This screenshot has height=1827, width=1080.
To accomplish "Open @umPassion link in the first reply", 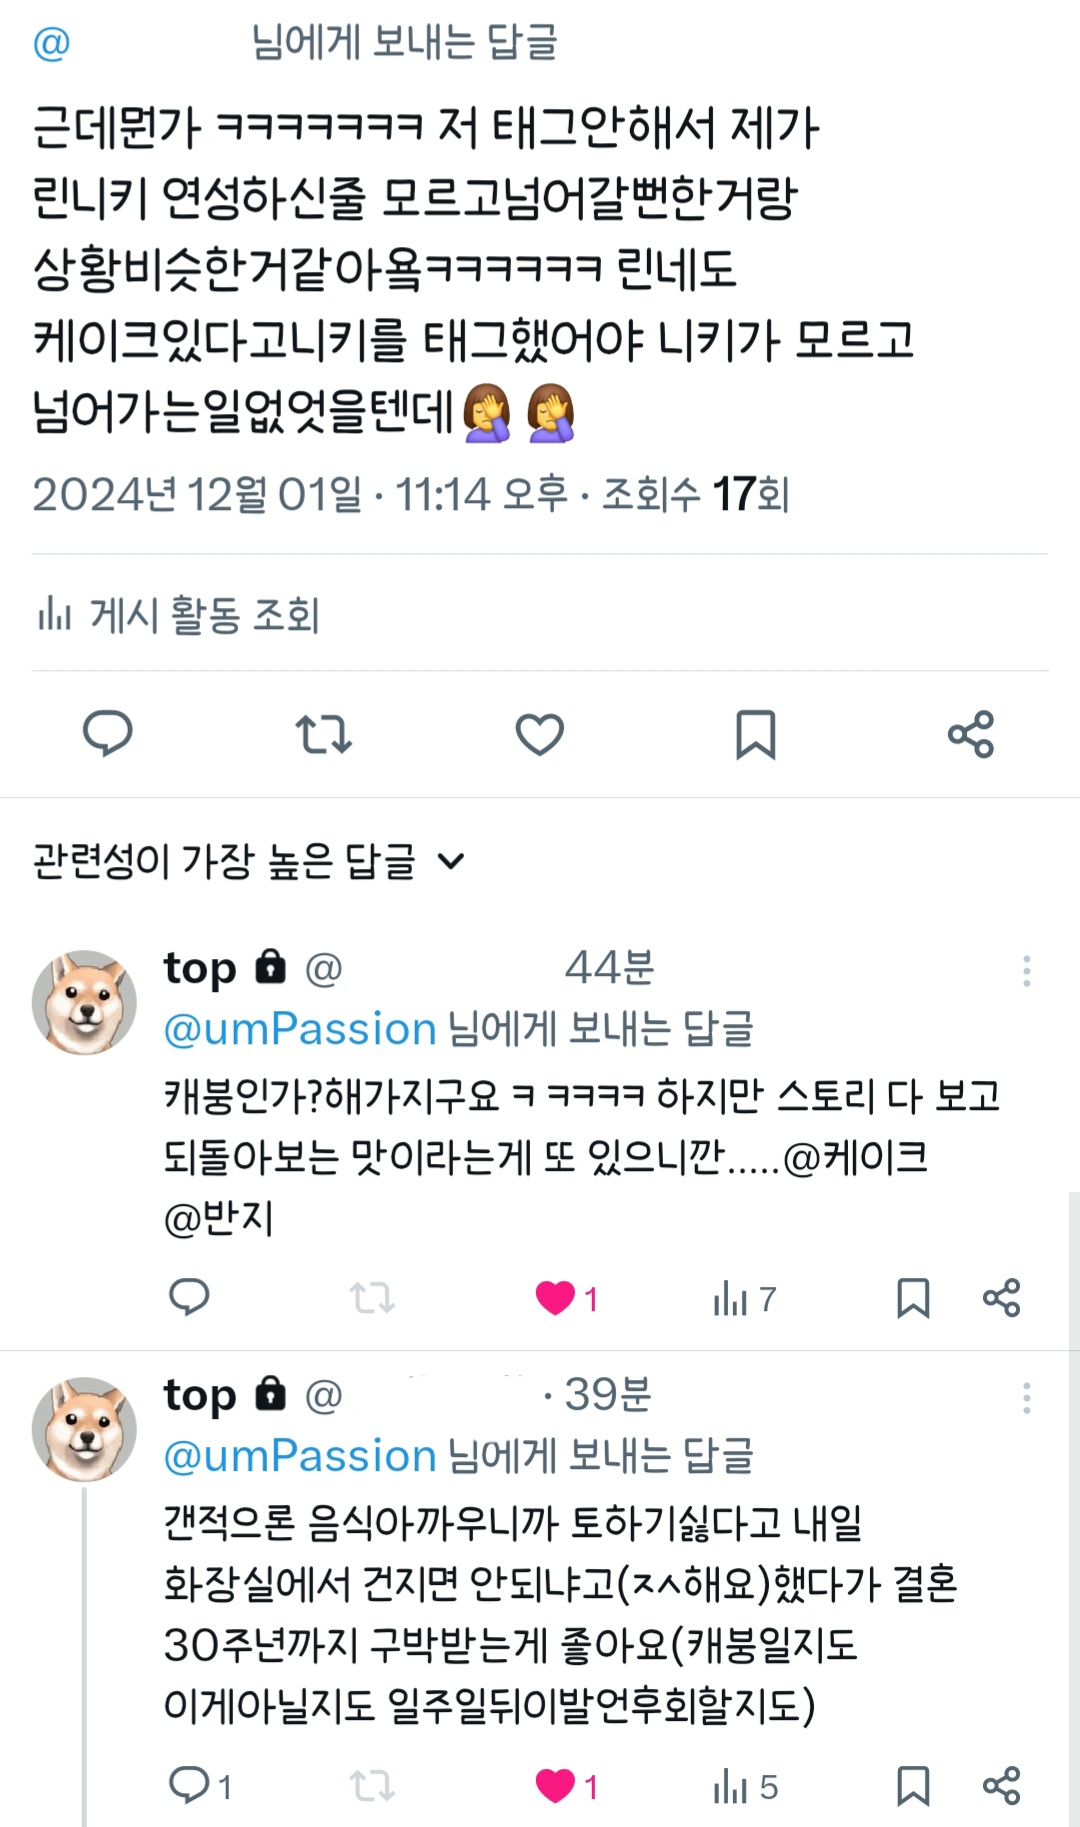I will pyautogui.click(x=300, y=1029).
